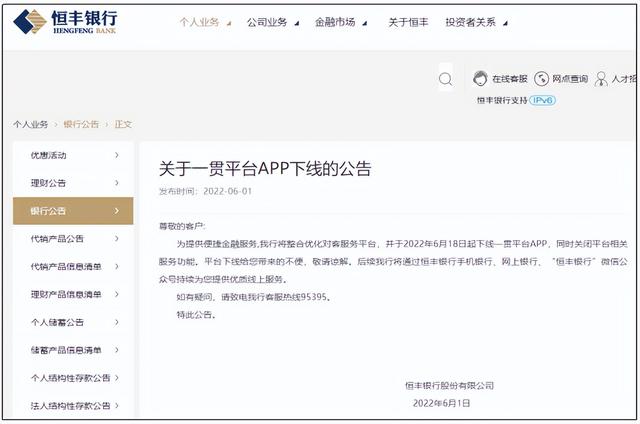Click the IPv6 support badge
Screen dimensions: 640x424
pos(543,100)
